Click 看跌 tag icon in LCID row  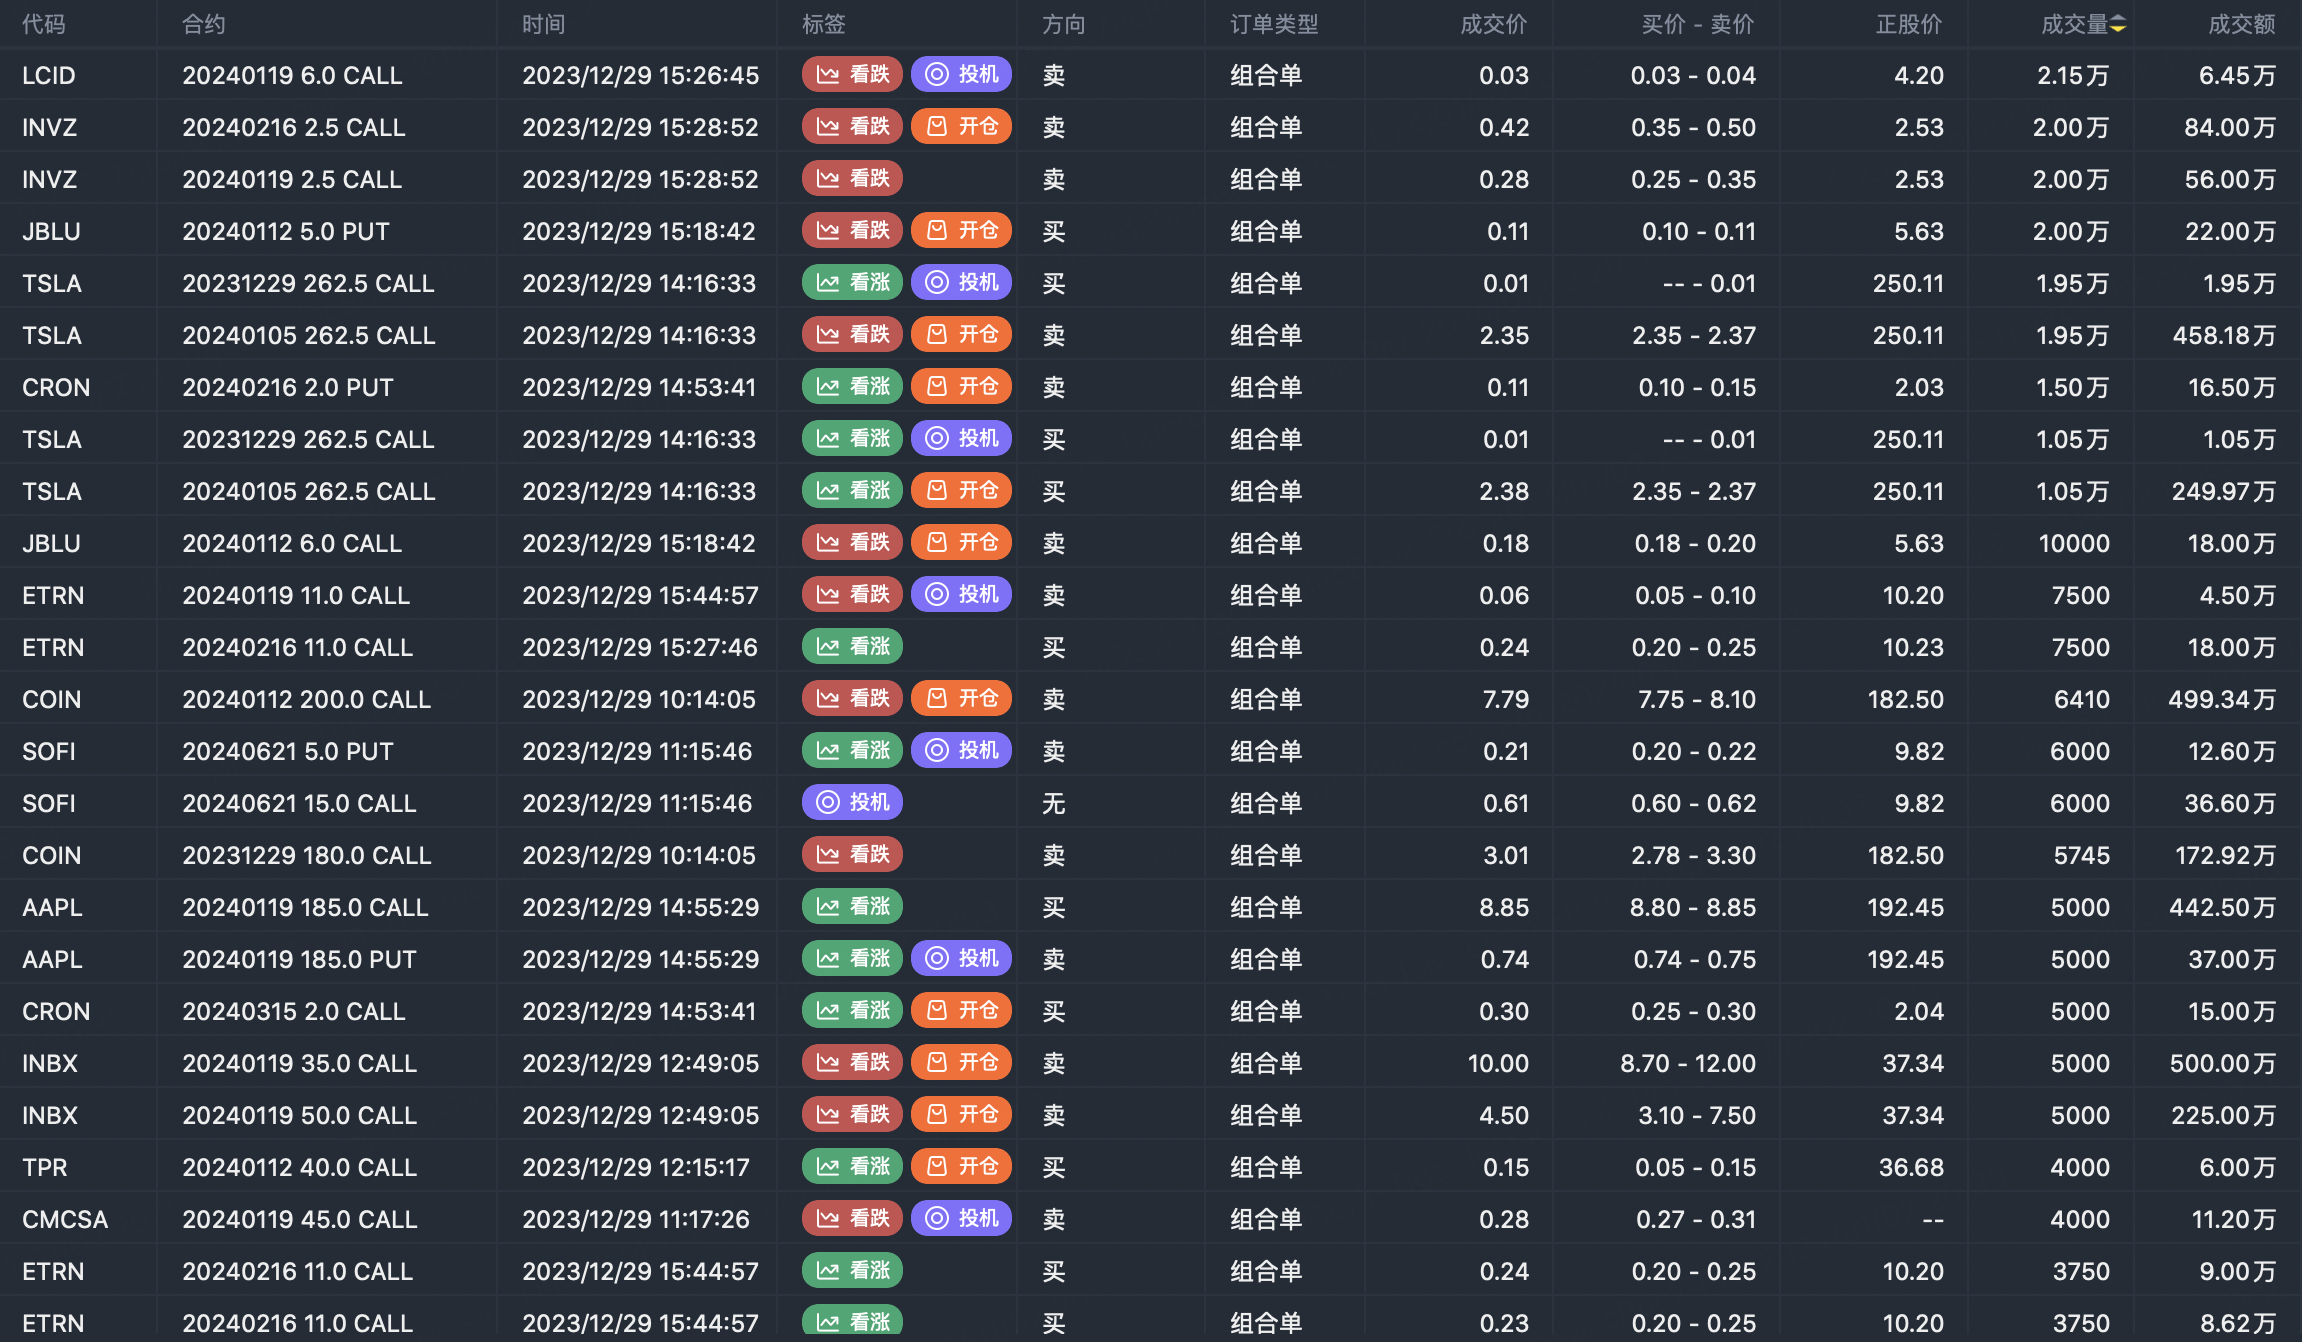point(828,75)
